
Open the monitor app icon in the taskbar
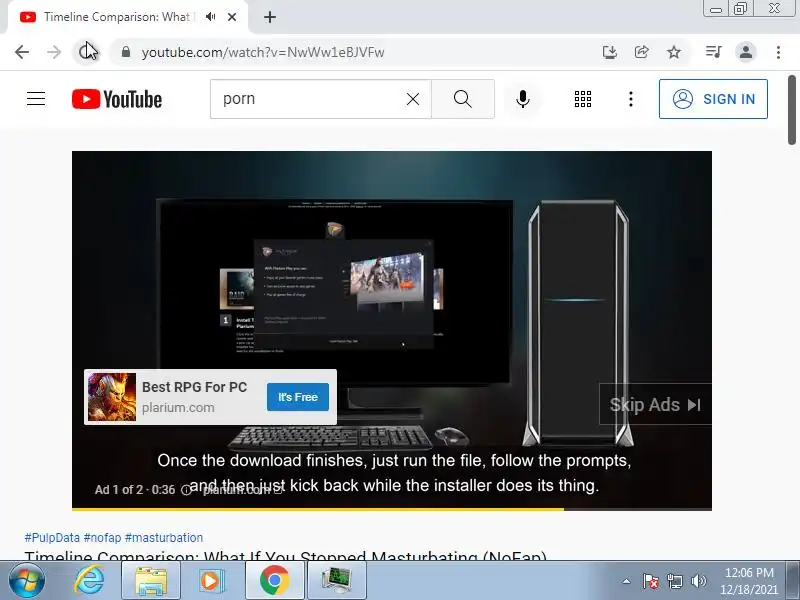337,581
